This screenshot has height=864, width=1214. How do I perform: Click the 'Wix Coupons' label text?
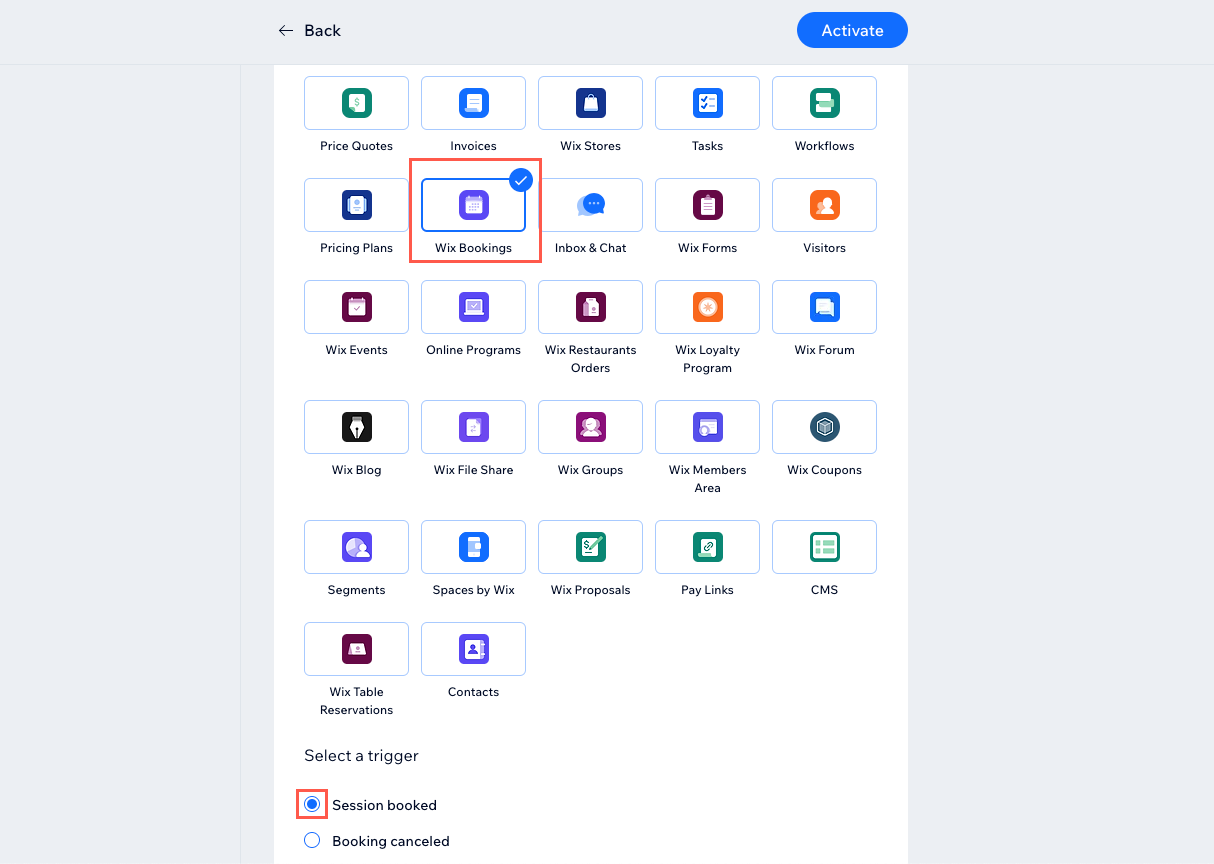[824, 470]
